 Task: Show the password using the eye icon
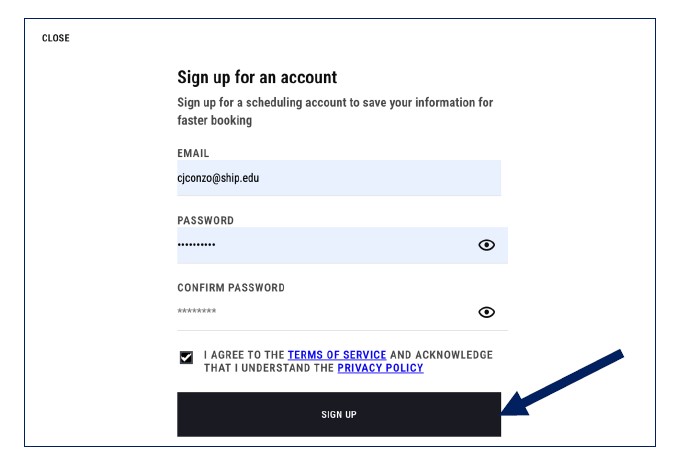click(x=486, y=245)
